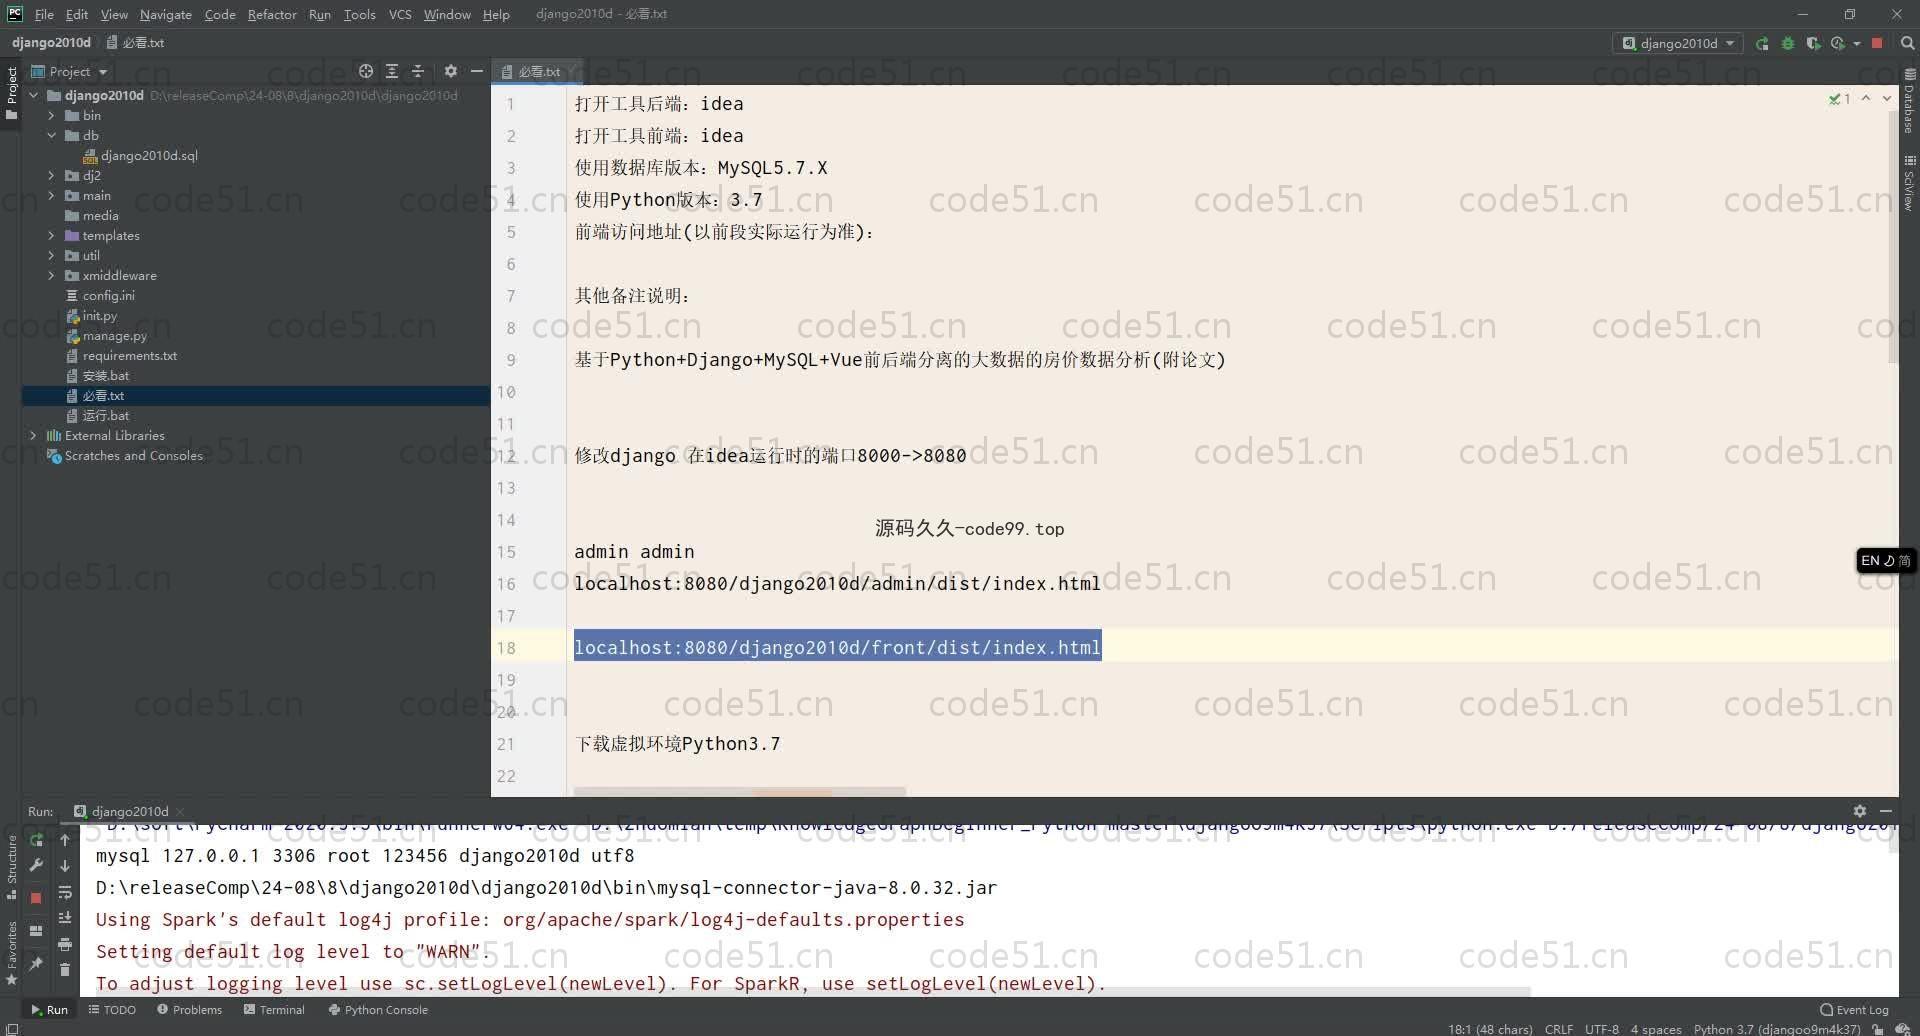Close the 必看.txt editor tab
The image size is (1920, 1036).
tap(572, 71)
